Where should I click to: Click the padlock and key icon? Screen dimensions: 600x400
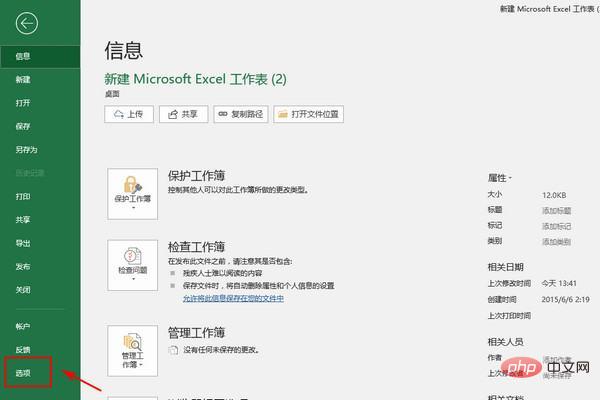(x=132, y=184)
